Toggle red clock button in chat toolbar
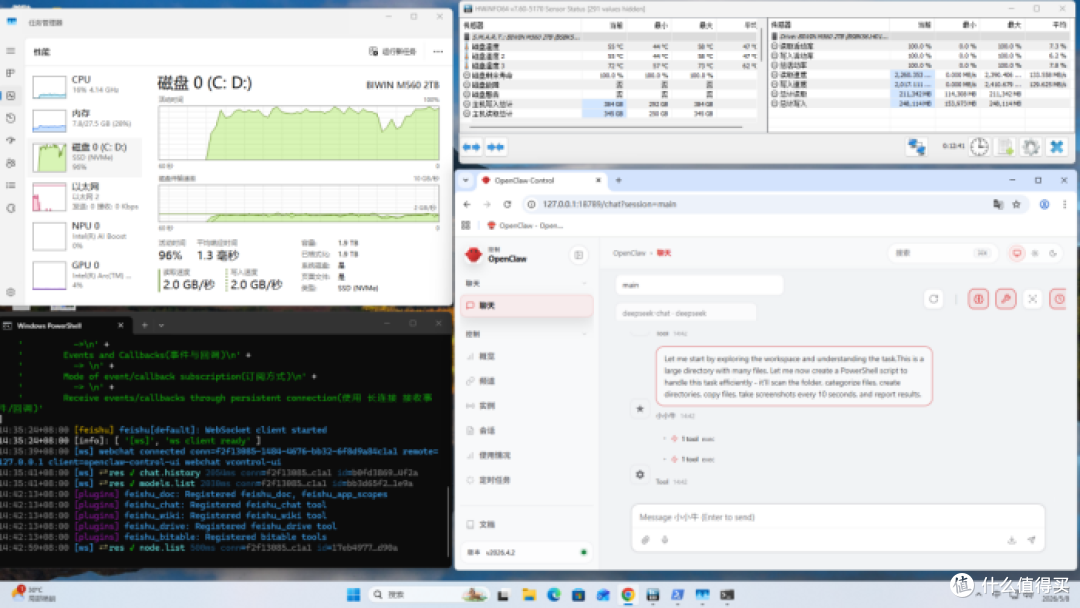 click(1059, 299)
